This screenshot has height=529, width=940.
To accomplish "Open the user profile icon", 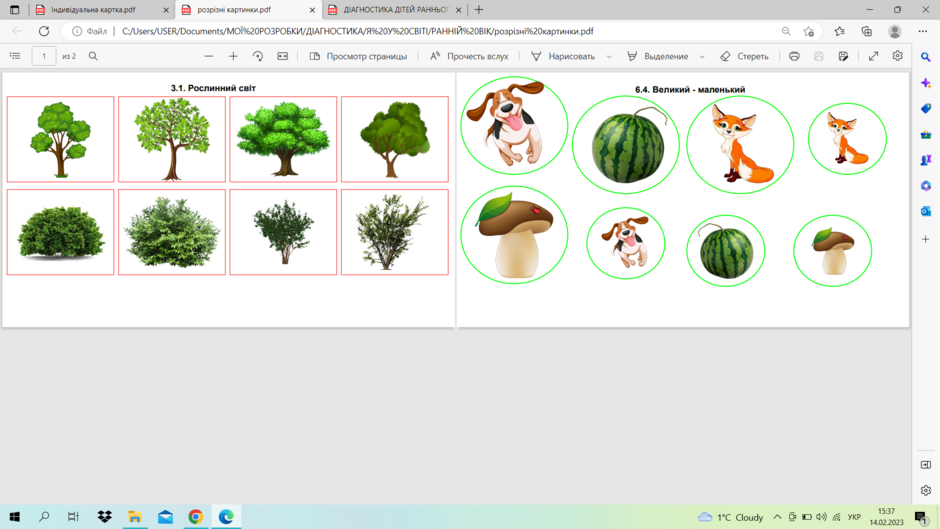I will click(895, 31).
